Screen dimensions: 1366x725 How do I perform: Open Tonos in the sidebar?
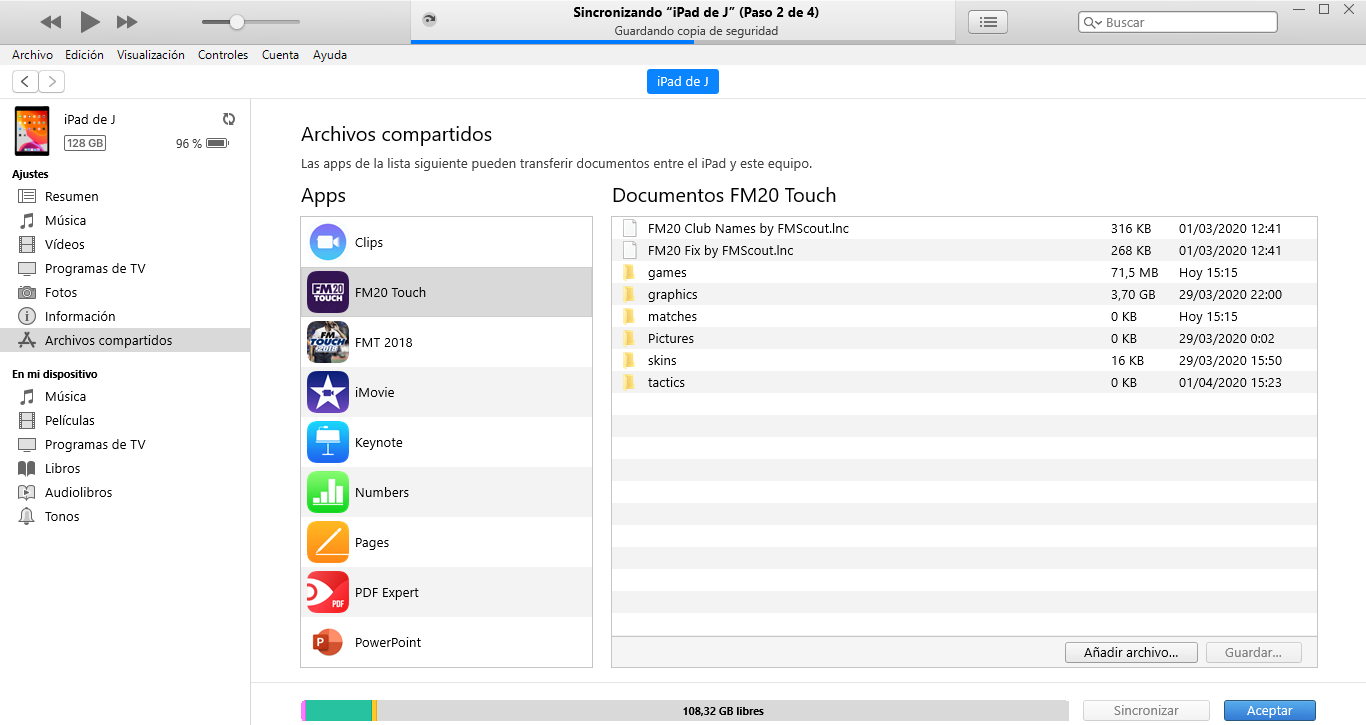[125, 516]
